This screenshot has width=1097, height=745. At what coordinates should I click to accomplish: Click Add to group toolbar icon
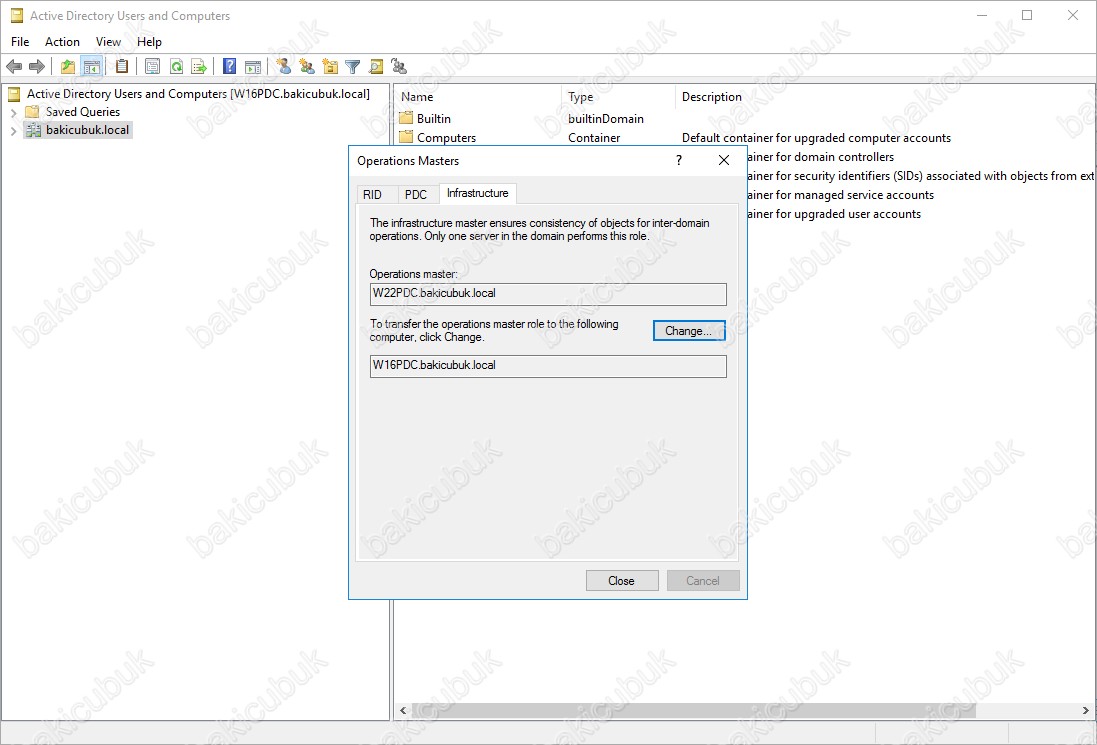click(x=399, y=66)
